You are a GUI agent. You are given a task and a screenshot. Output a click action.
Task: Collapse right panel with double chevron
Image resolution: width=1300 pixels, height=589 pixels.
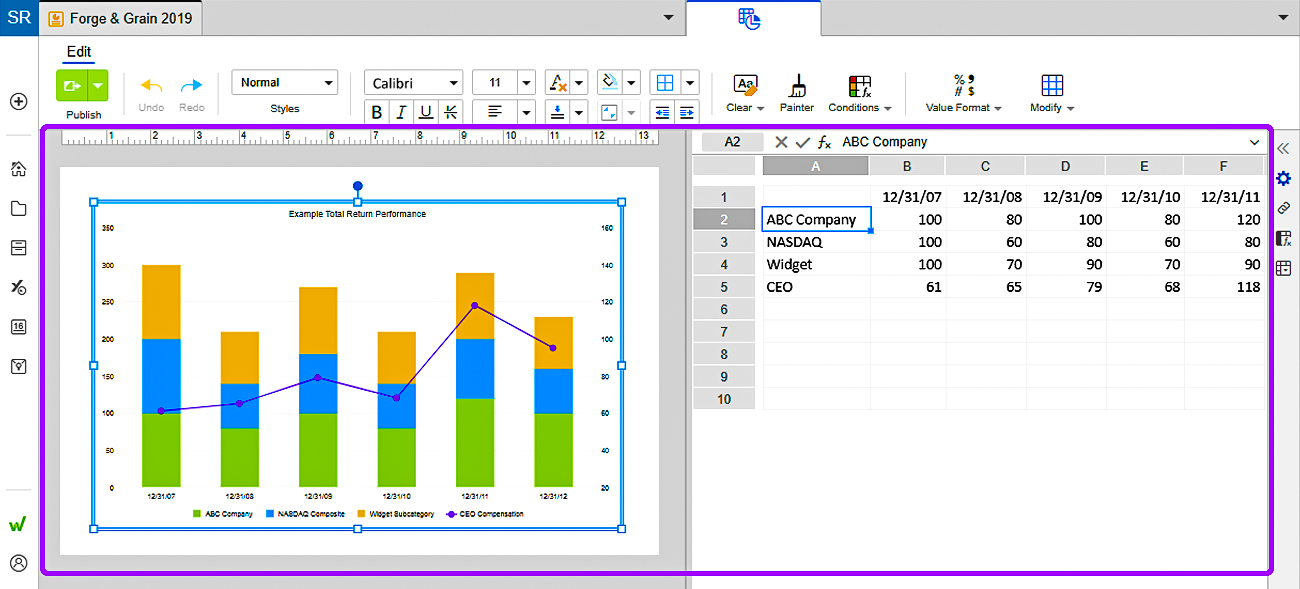[1284, 149]
